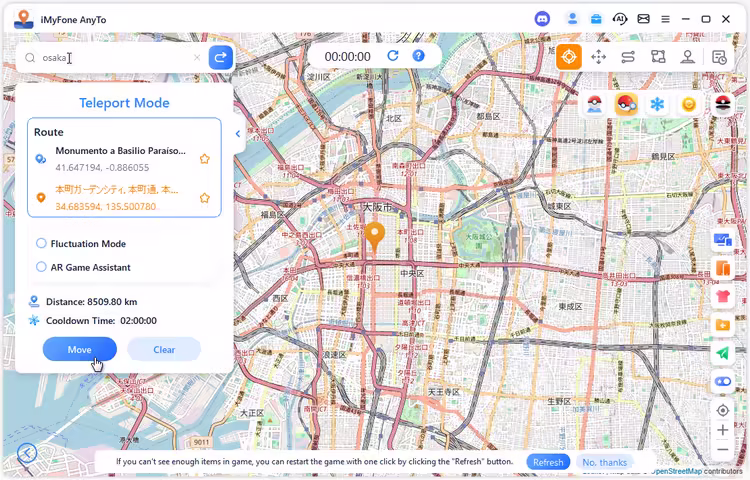Open the Pokéball trainer map icon

594,104
